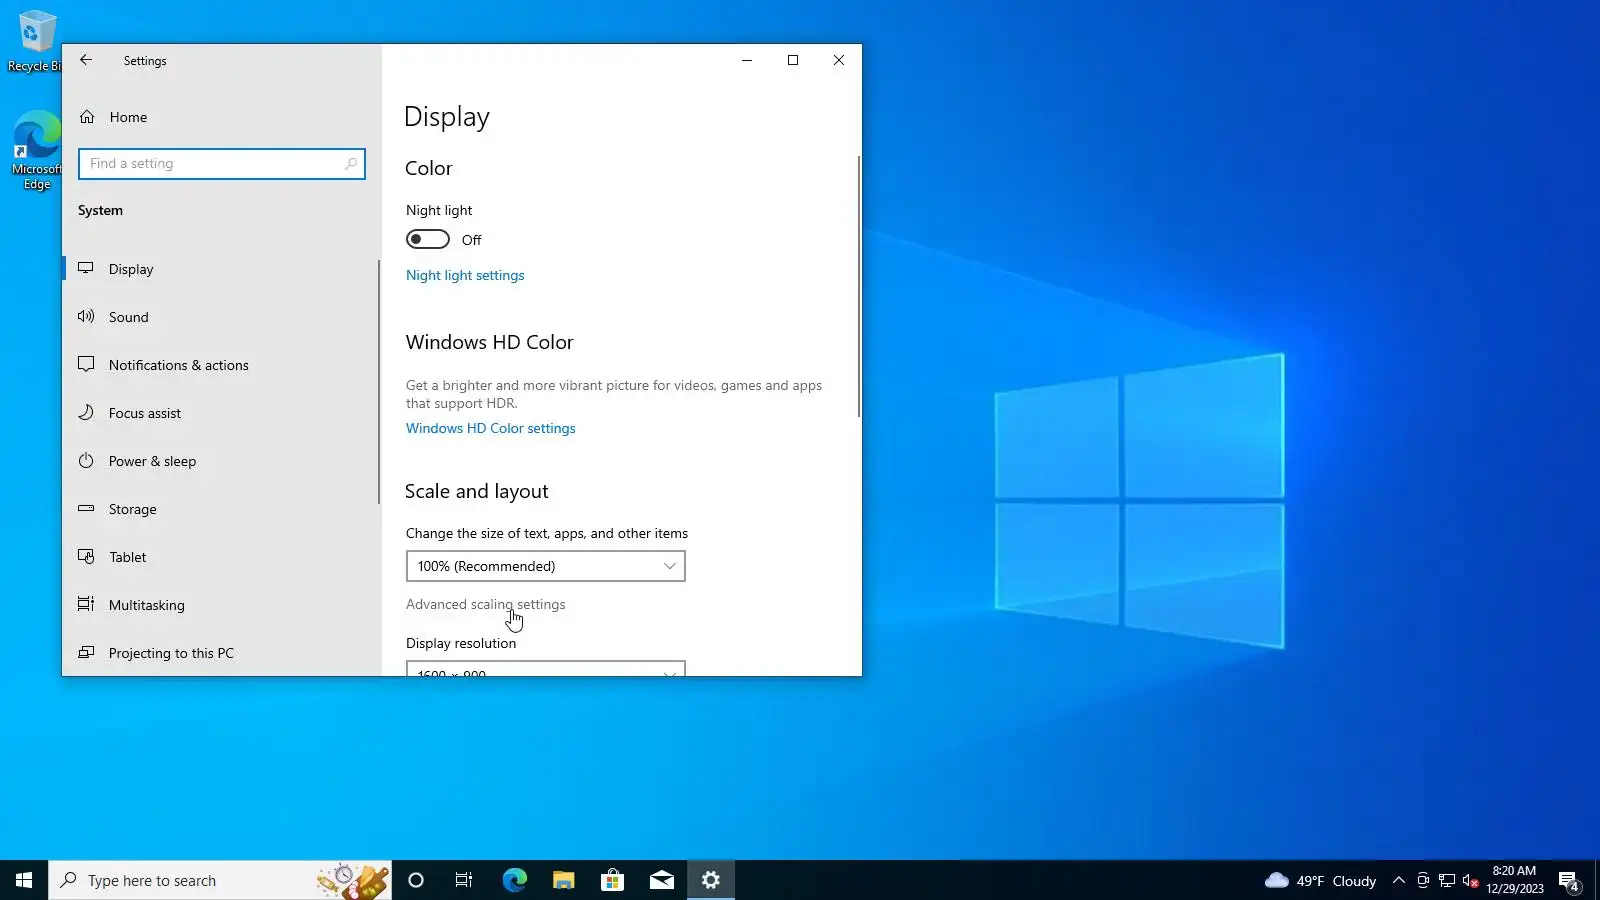
Task: Open Power & sleep via its power icon
Action: tap(86, 461)
